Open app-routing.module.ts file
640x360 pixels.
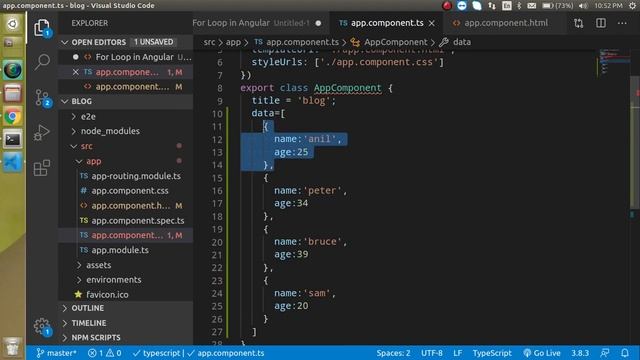pos(126,176)
